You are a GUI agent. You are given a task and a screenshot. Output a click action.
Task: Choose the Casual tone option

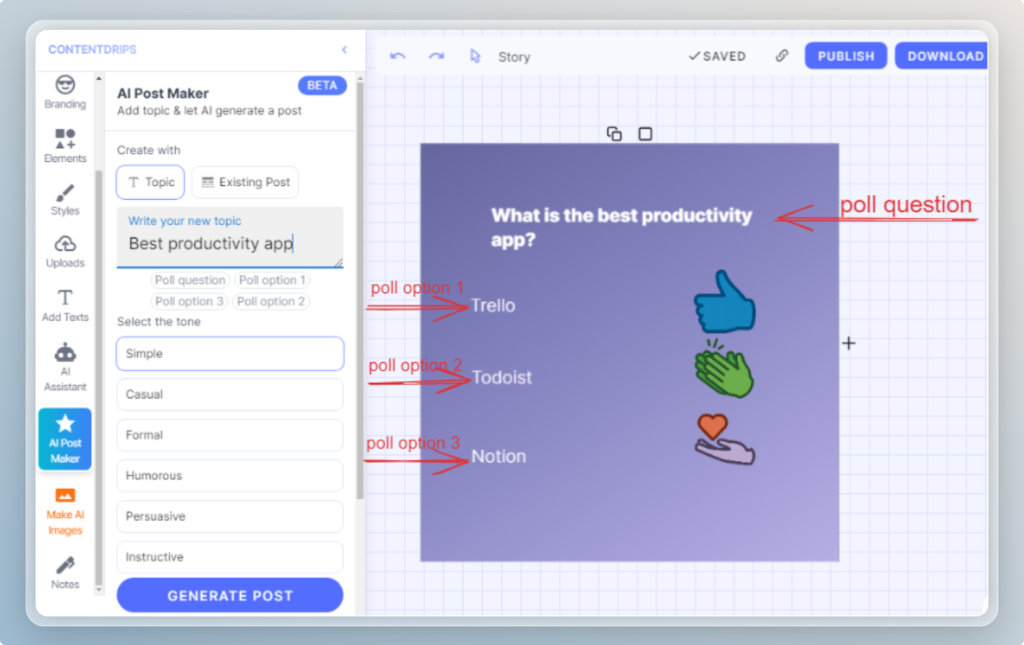point(230,394)
